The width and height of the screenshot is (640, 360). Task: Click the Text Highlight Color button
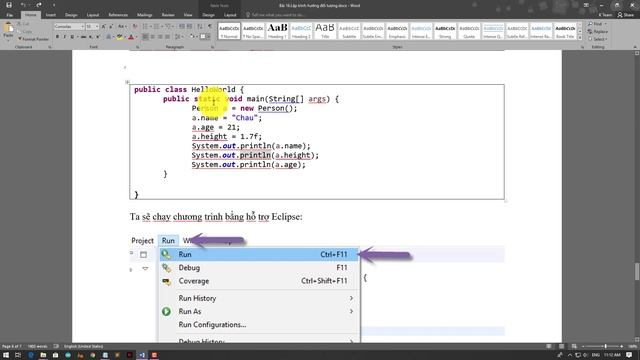coord(120,37)
